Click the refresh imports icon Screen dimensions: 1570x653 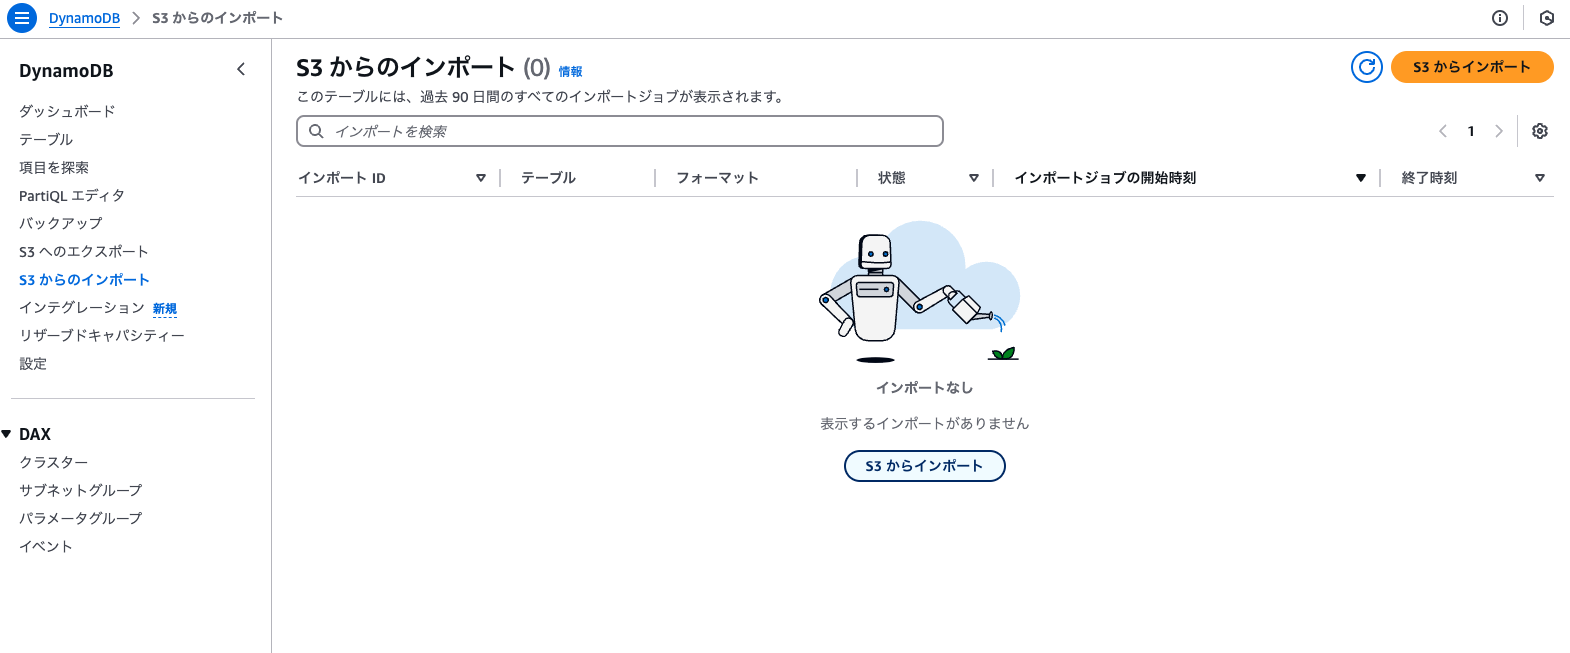[1366, 67]
